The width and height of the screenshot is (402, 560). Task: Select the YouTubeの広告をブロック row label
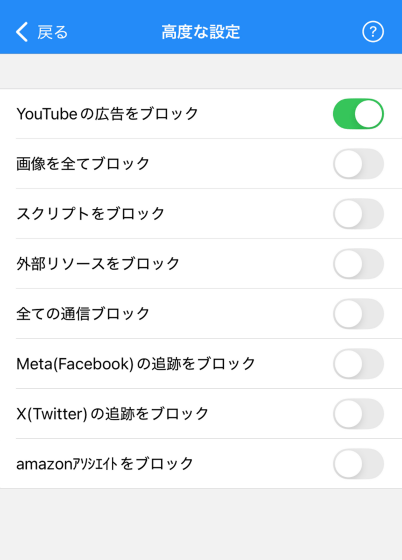point(107,114)
